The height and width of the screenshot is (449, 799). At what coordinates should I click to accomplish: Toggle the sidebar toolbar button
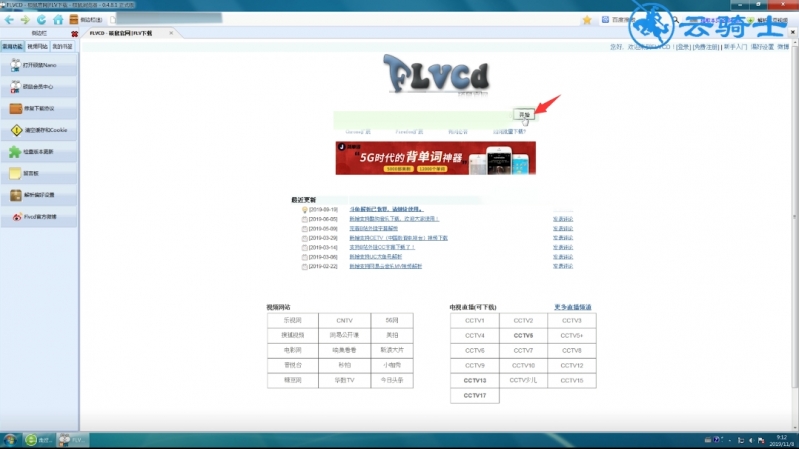pyautogui.click(x=86, y=19)
